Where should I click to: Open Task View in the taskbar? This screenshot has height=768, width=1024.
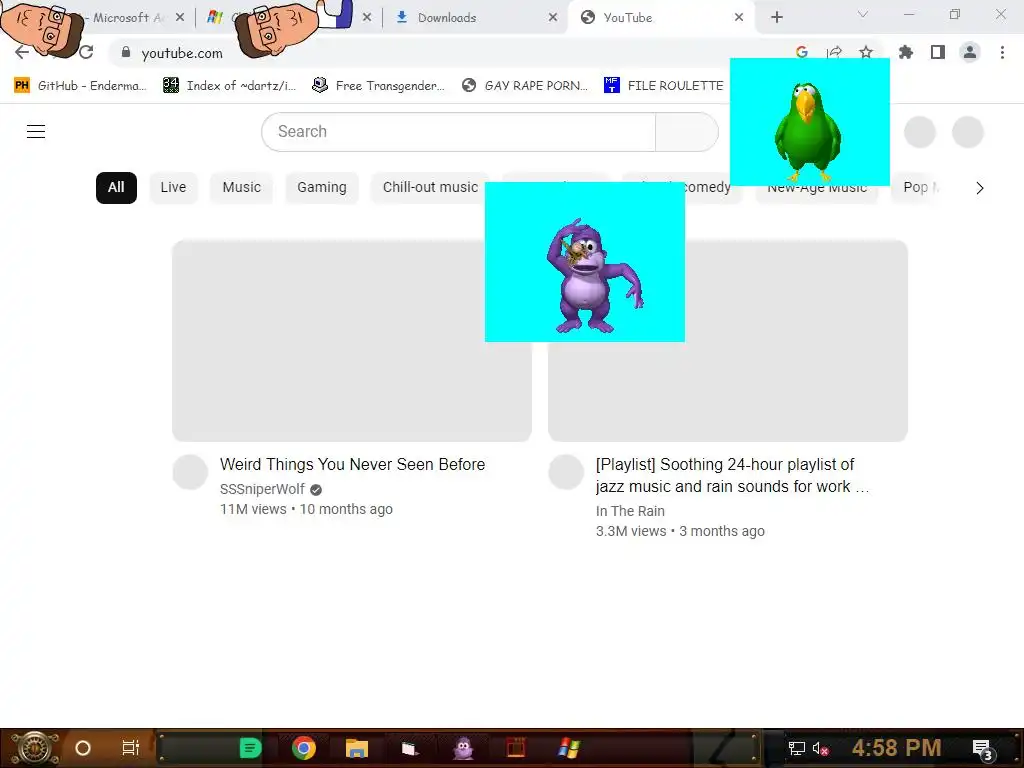click(x=131, y=748)
